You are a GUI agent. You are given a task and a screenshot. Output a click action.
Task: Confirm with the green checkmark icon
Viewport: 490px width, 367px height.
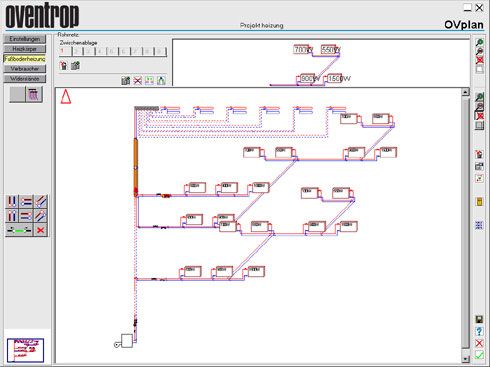[479, 355]
